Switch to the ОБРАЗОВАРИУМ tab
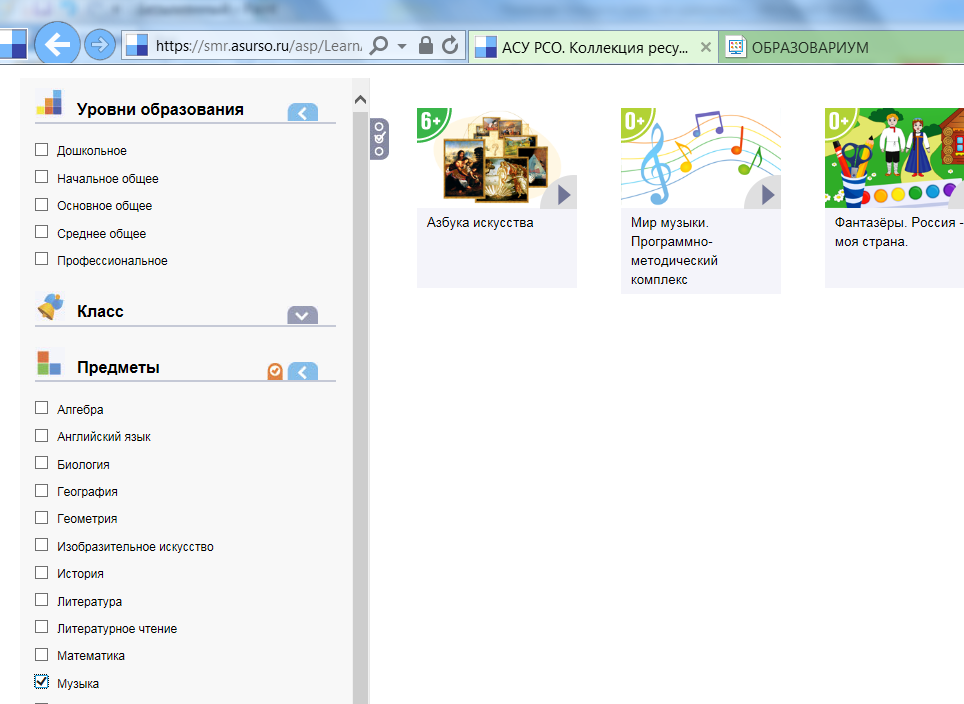This screenshot has width=964, height=704. click(x=841, y=47)
